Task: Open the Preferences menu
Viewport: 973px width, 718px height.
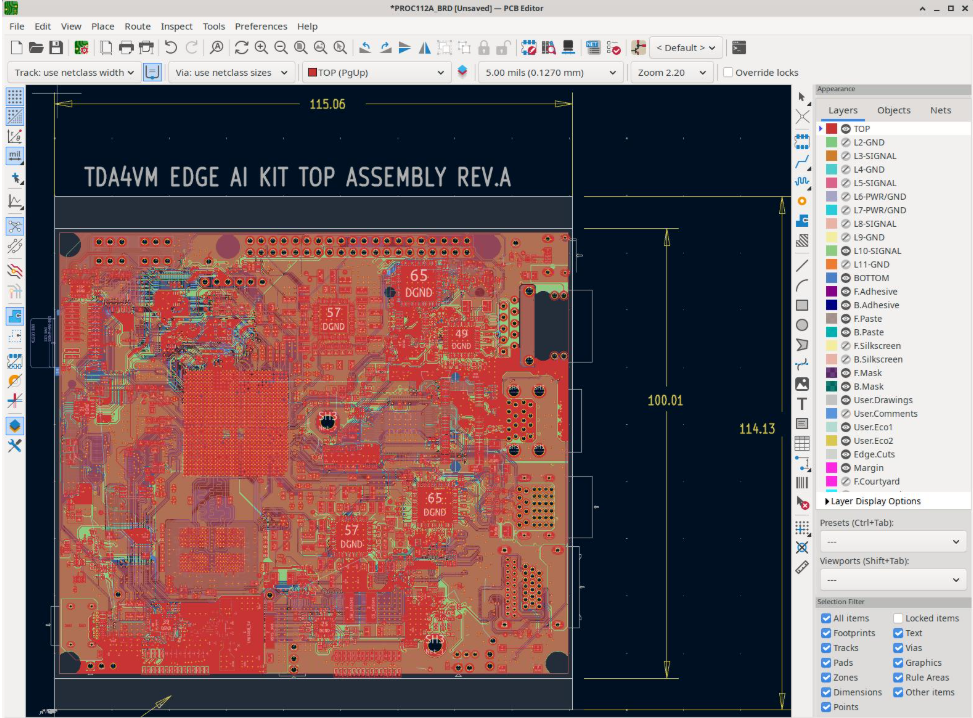Action: 261,26
